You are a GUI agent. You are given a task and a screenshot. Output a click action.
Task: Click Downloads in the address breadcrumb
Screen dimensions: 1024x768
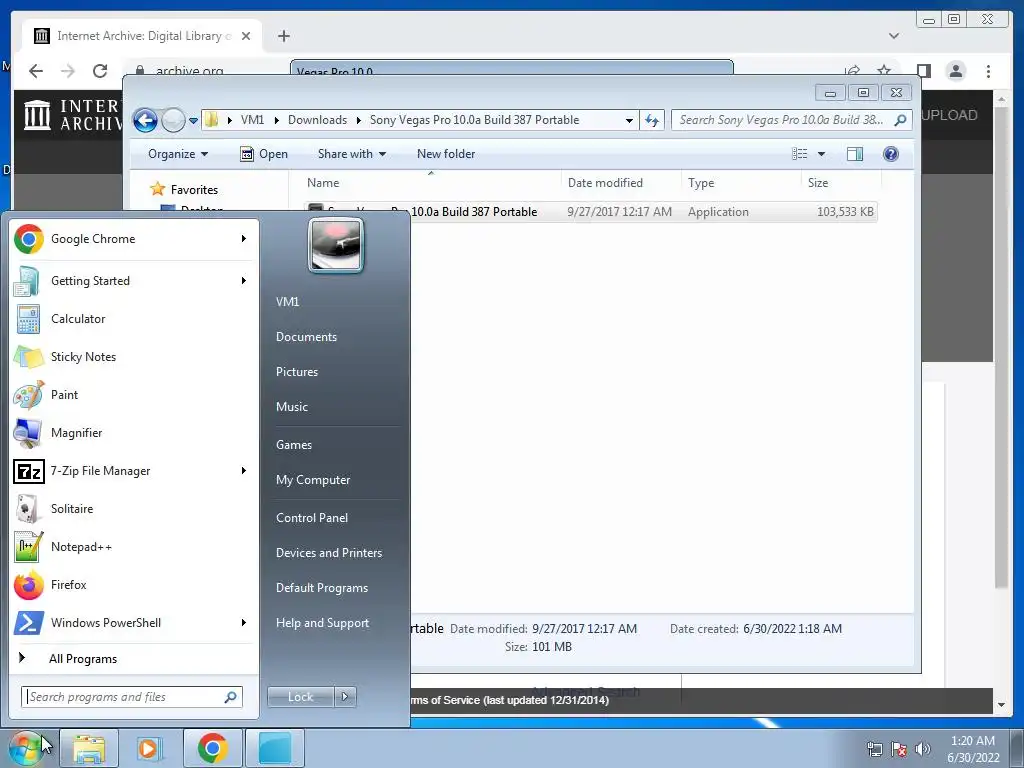click(317, 120)
